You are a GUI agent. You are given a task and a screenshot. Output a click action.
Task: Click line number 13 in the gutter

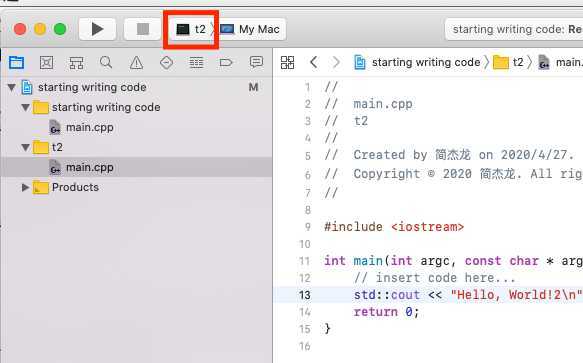pos(305,295)
